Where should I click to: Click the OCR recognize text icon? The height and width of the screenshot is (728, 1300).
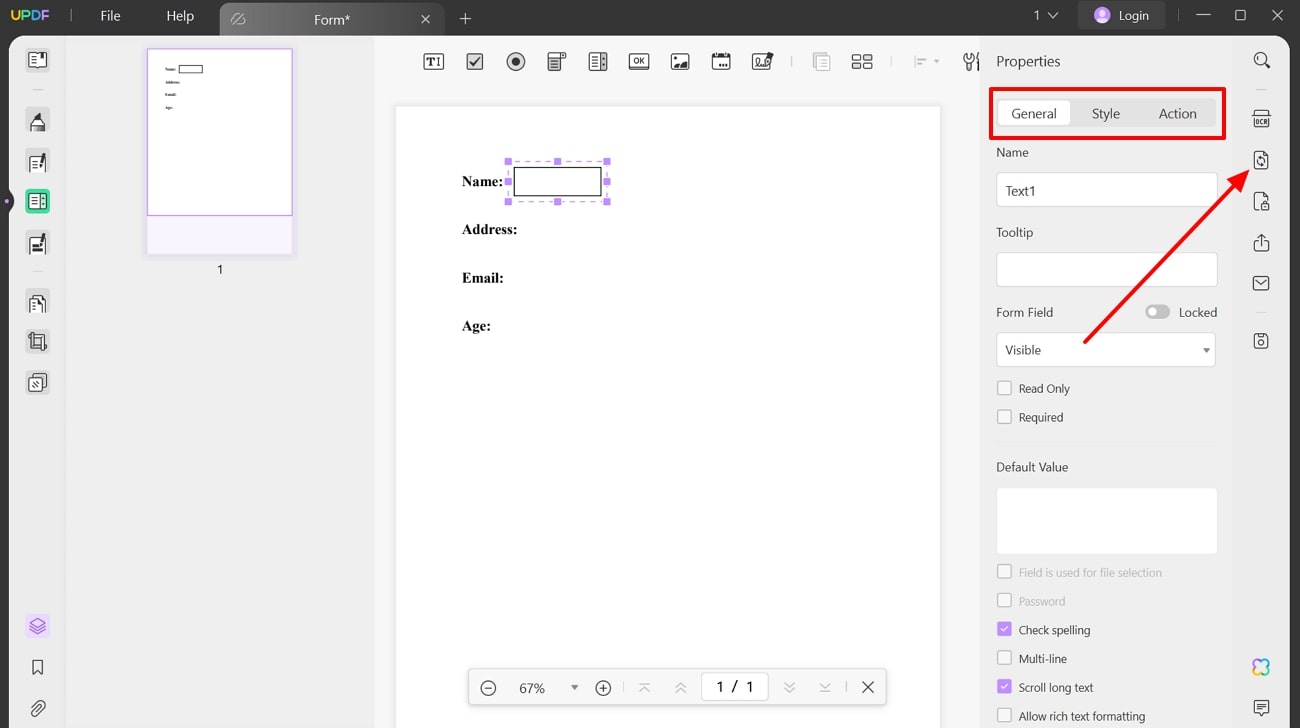(1262, 119)
